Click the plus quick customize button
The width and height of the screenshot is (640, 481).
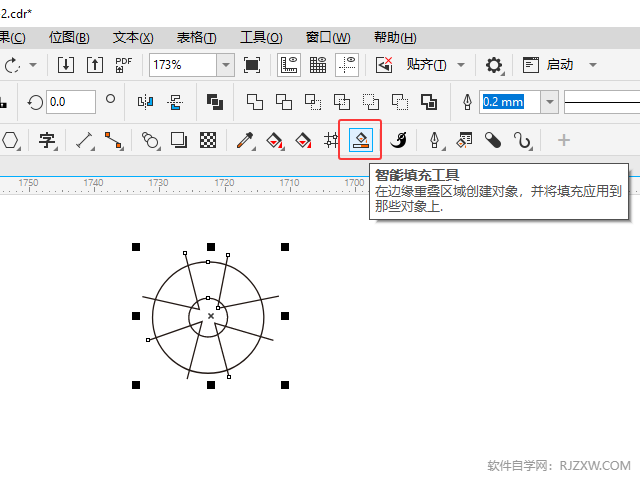coord(564,141)
